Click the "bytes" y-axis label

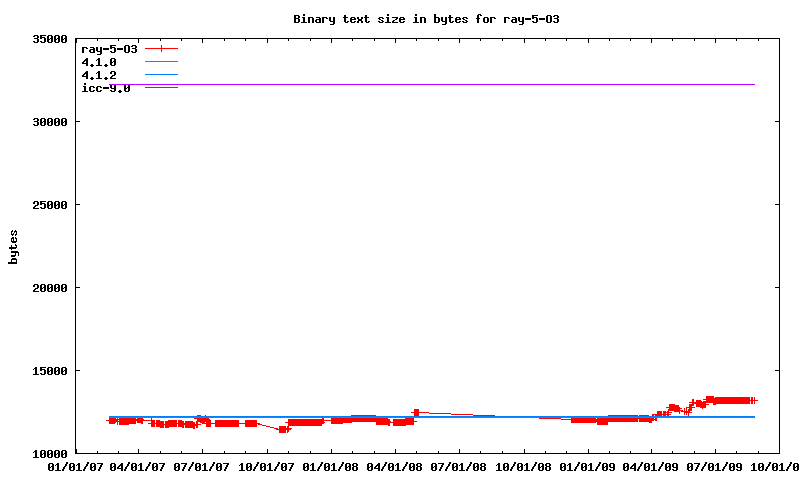tap(13, 246)
